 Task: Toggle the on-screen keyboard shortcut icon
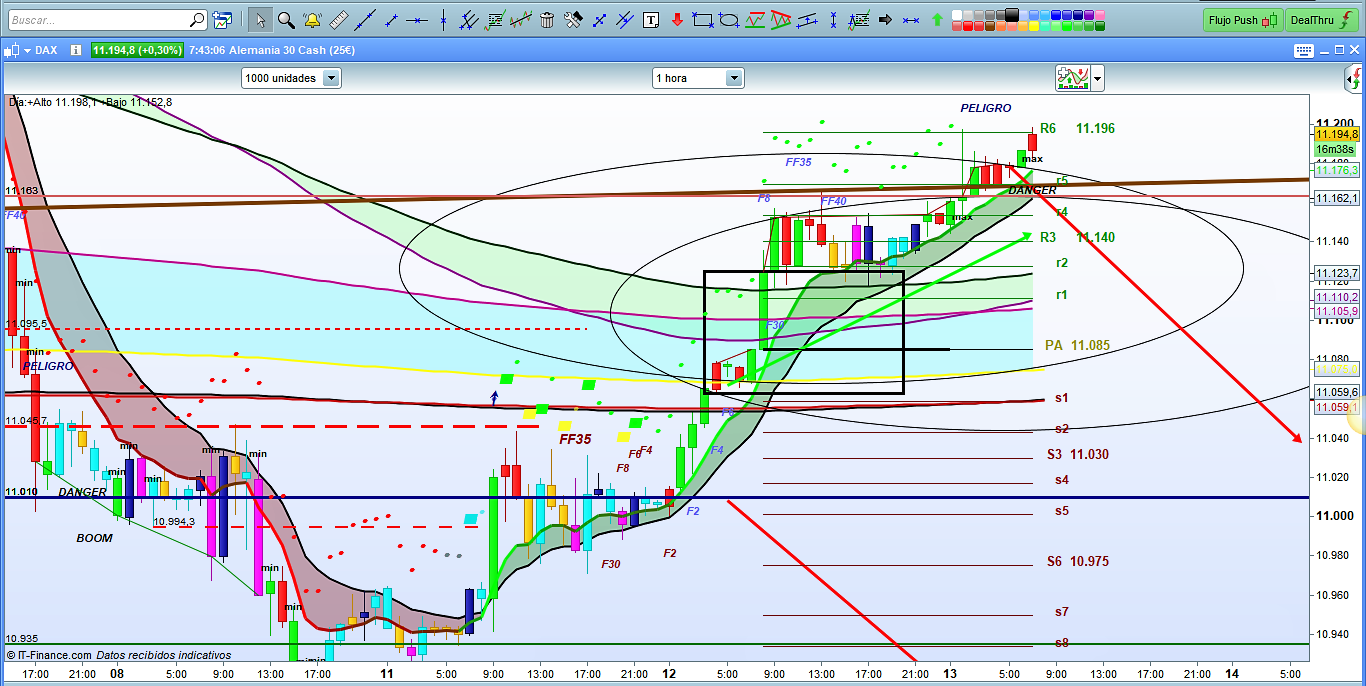tap(1303, 51)
